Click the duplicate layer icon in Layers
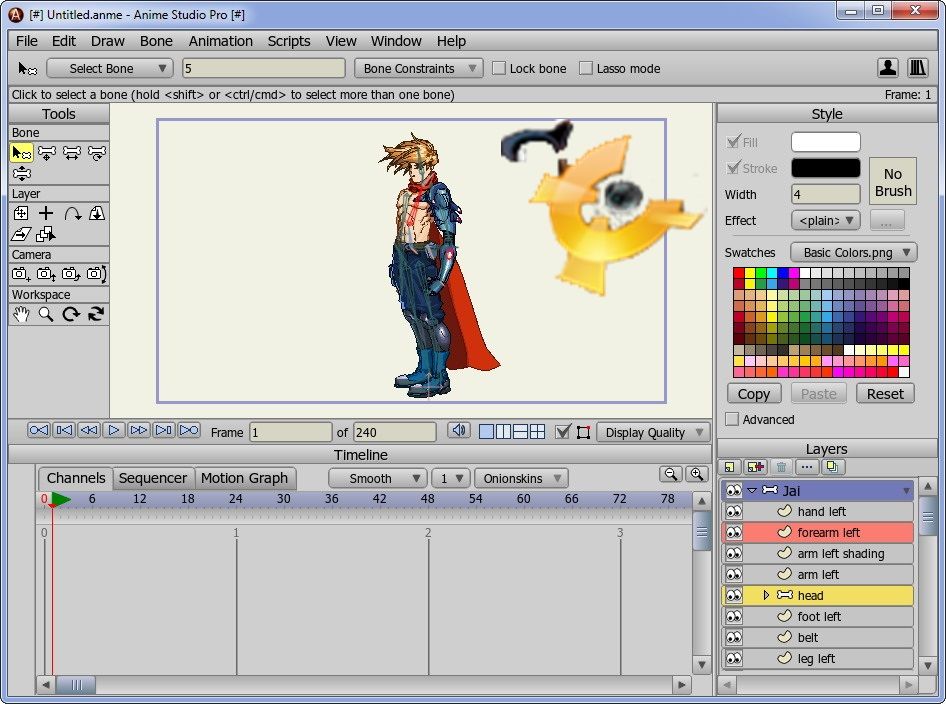946x704 pixels. point(833,467)
